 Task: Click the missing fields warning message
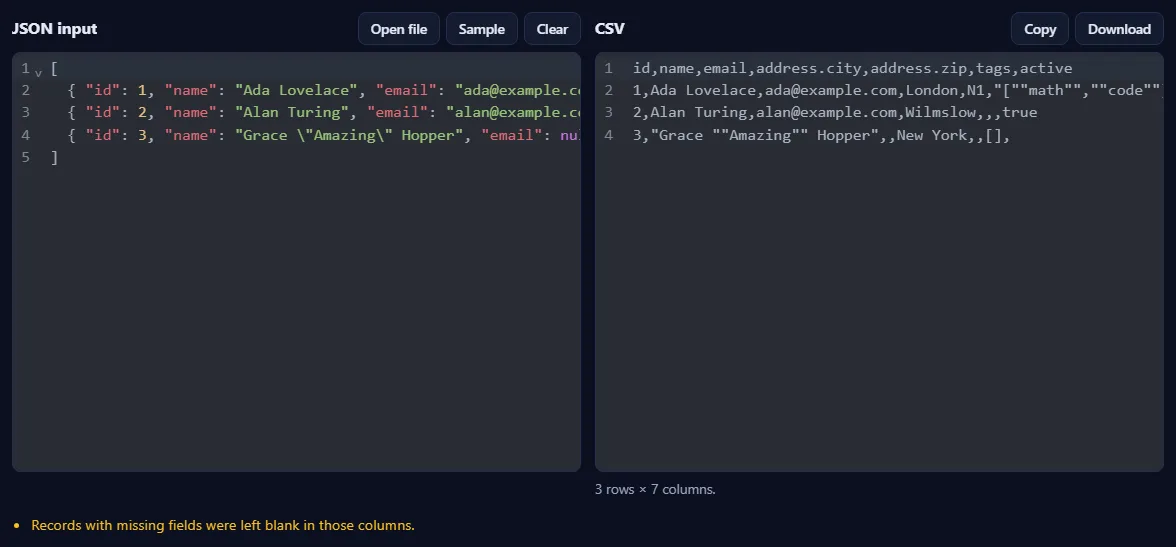(223, 525)
